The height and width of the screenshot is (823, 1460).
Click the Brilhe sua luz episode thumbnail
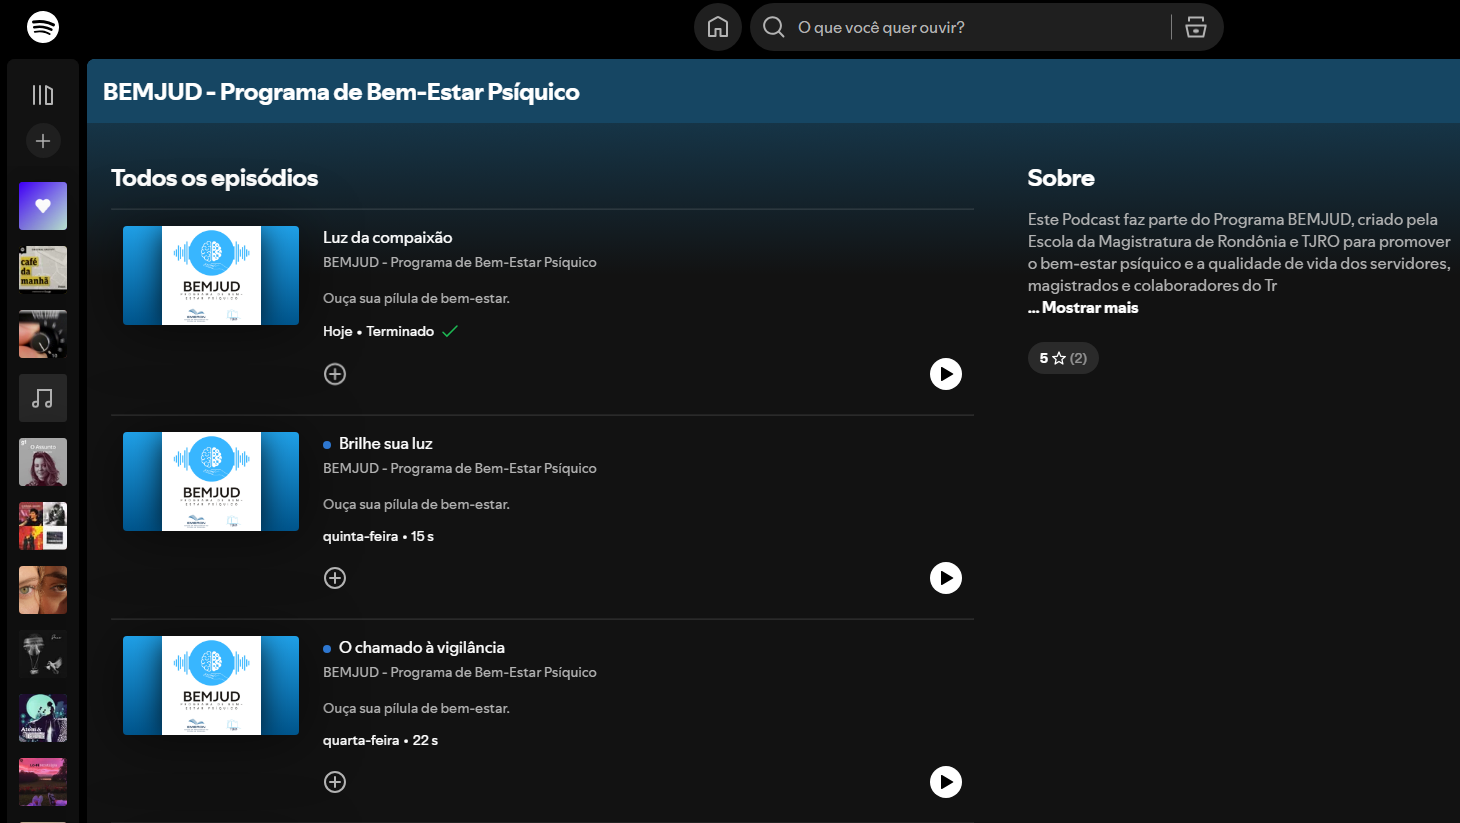(x=211, y=481)
